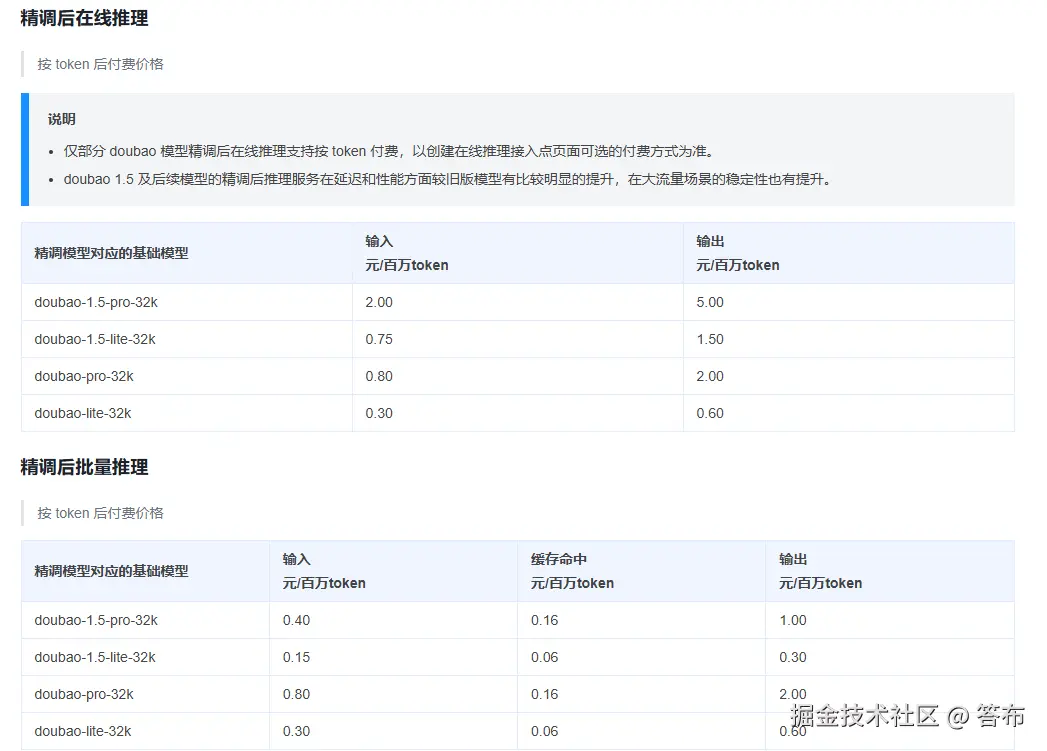Click cache-hit price 0.06 for doubao-1.5-lite-32k
1047x751 pixels.
(545, 657)
